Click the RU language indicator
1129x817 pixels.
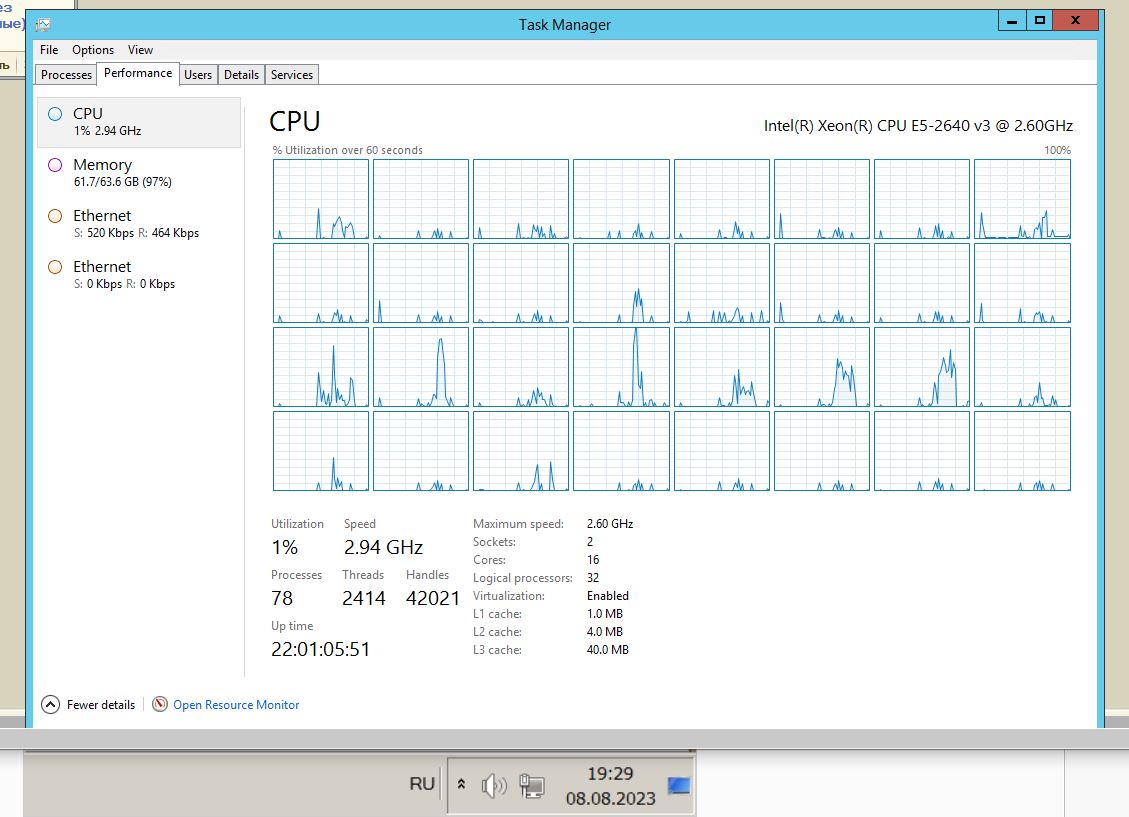[422, 784]
